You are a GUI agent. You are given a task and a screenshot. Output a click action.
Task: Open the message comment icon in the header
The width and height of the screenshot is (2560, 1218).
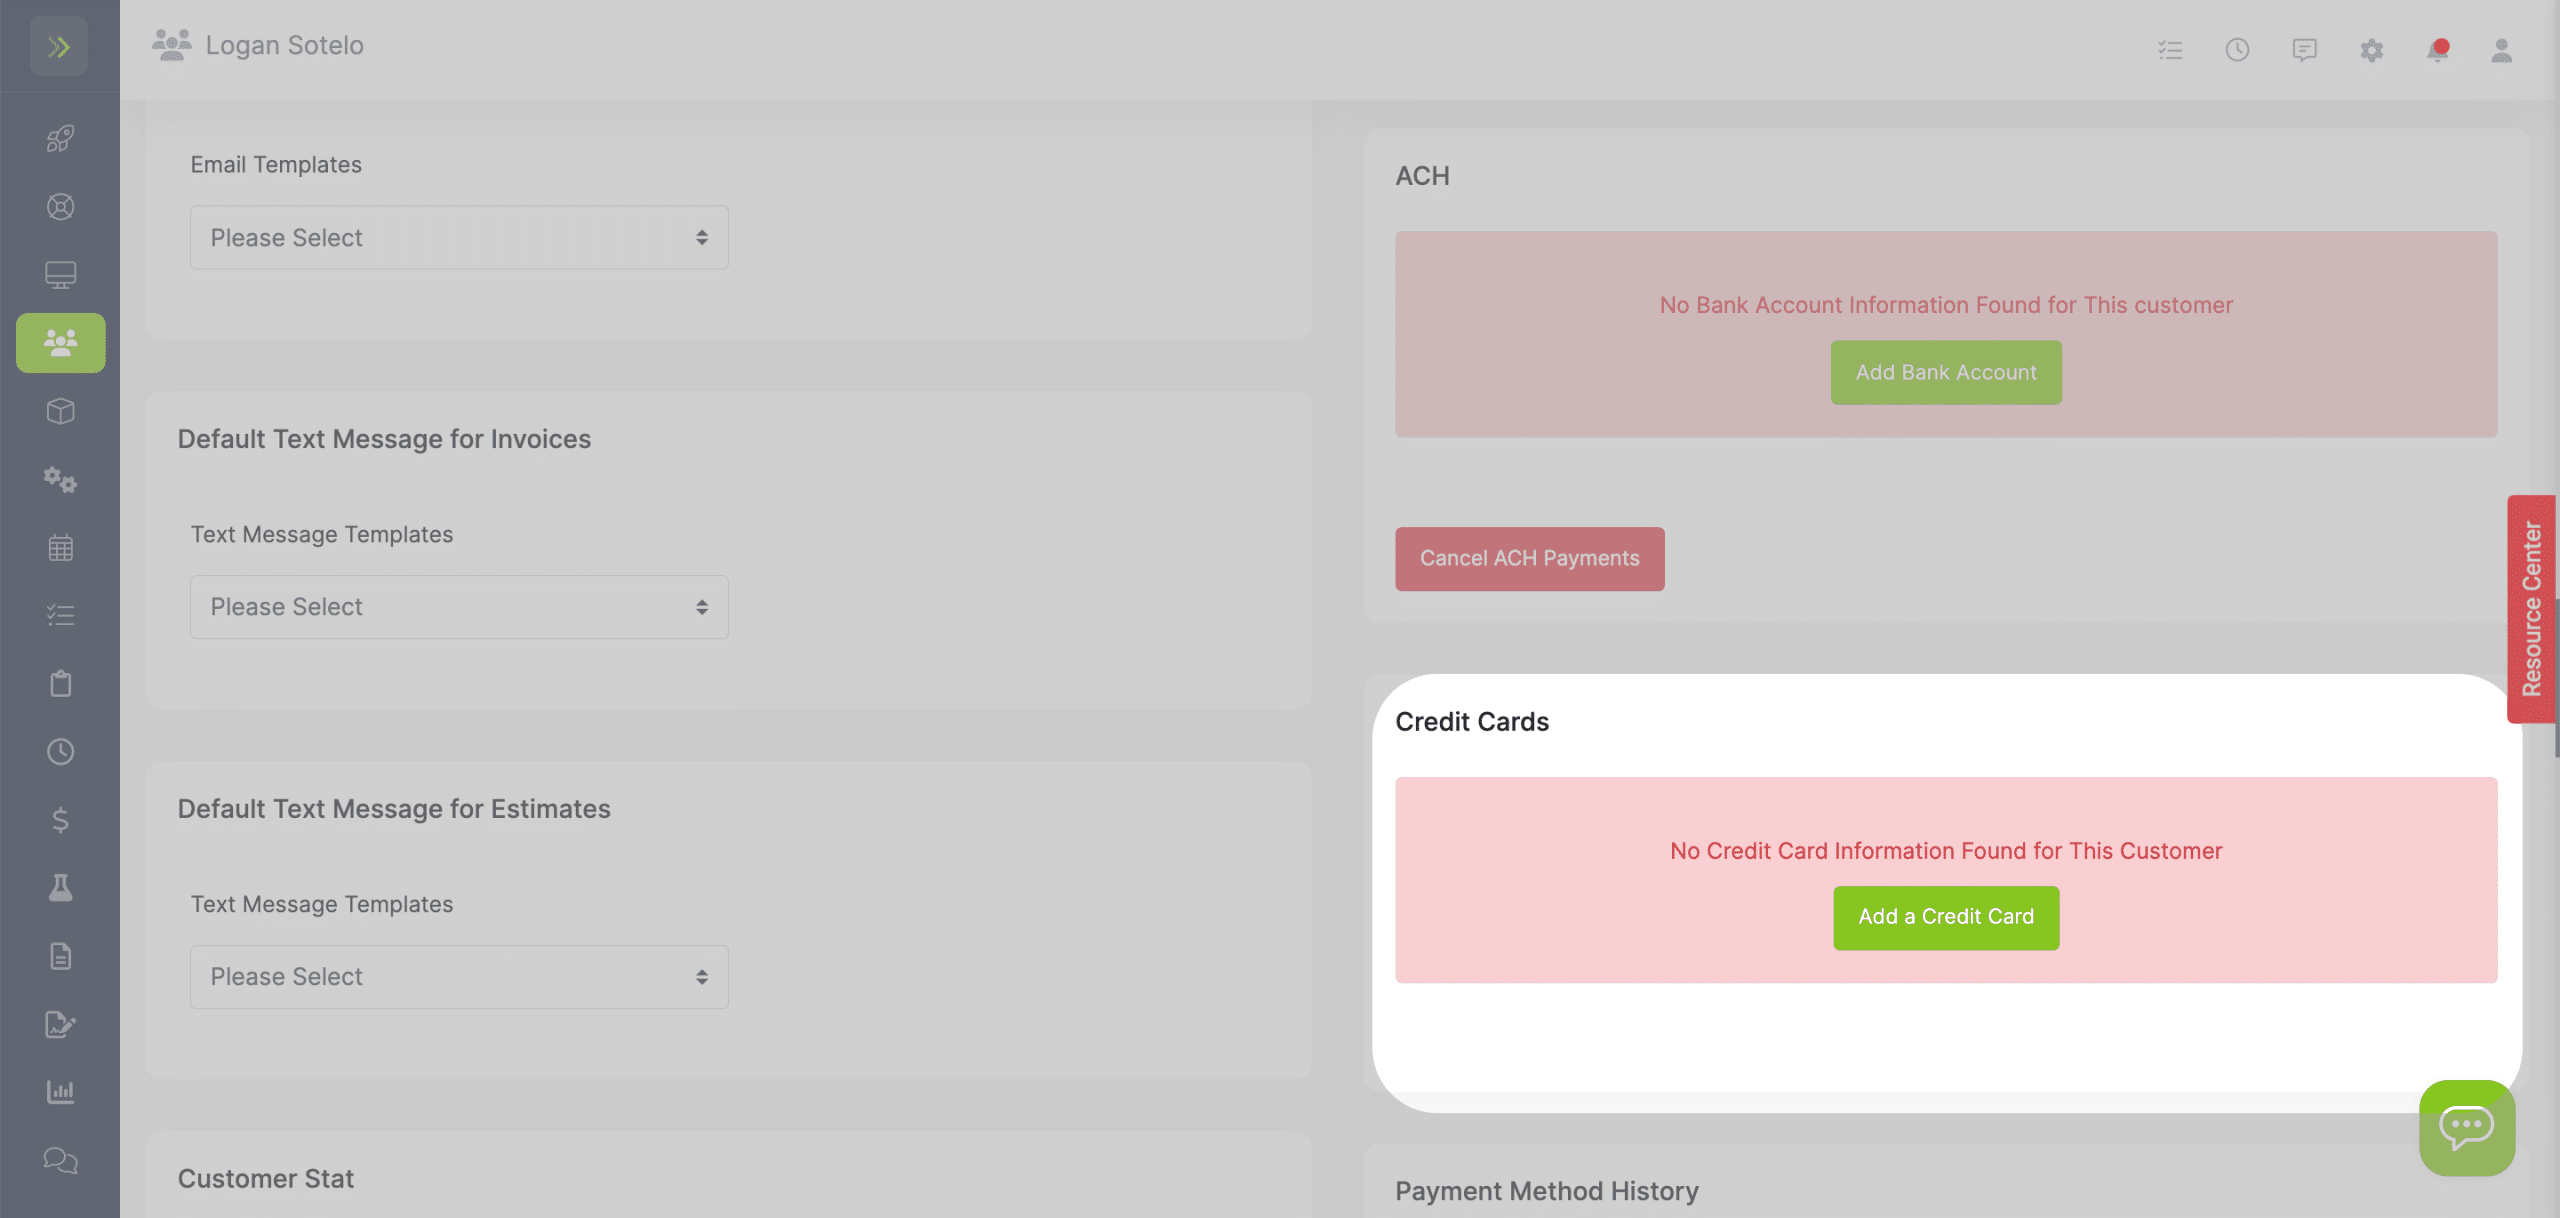coord(2304,50)
